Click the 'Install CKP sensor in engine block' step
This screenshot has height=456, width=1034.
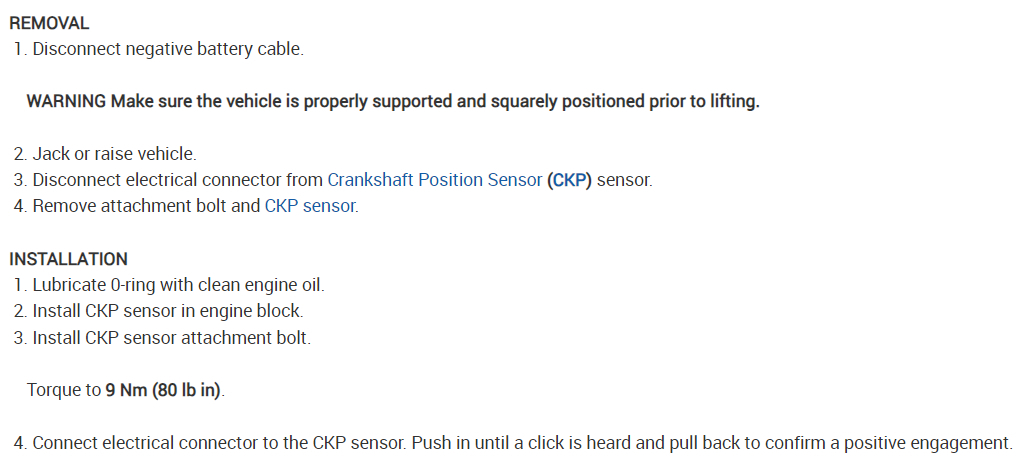(167, 311)
